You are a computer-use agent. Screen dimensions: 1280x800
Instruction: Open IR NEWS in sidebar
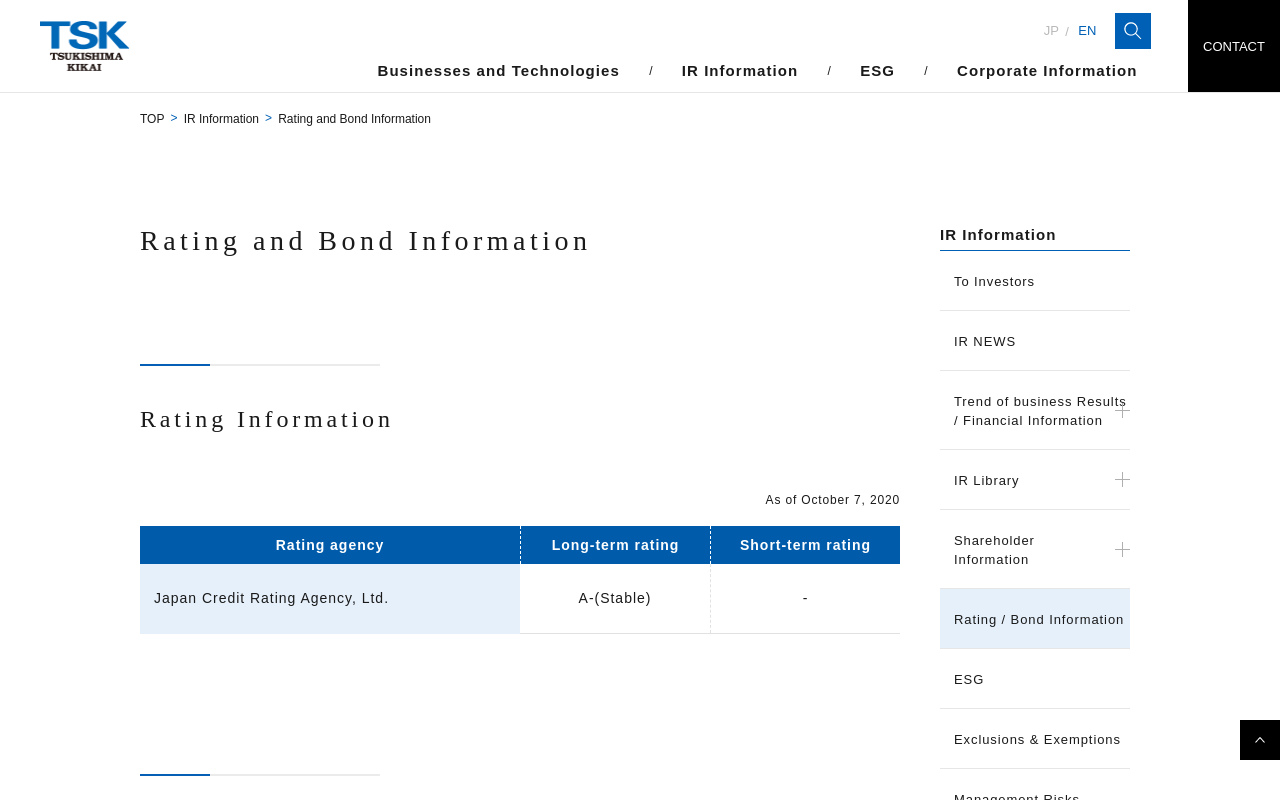click(x=985, y=342)
